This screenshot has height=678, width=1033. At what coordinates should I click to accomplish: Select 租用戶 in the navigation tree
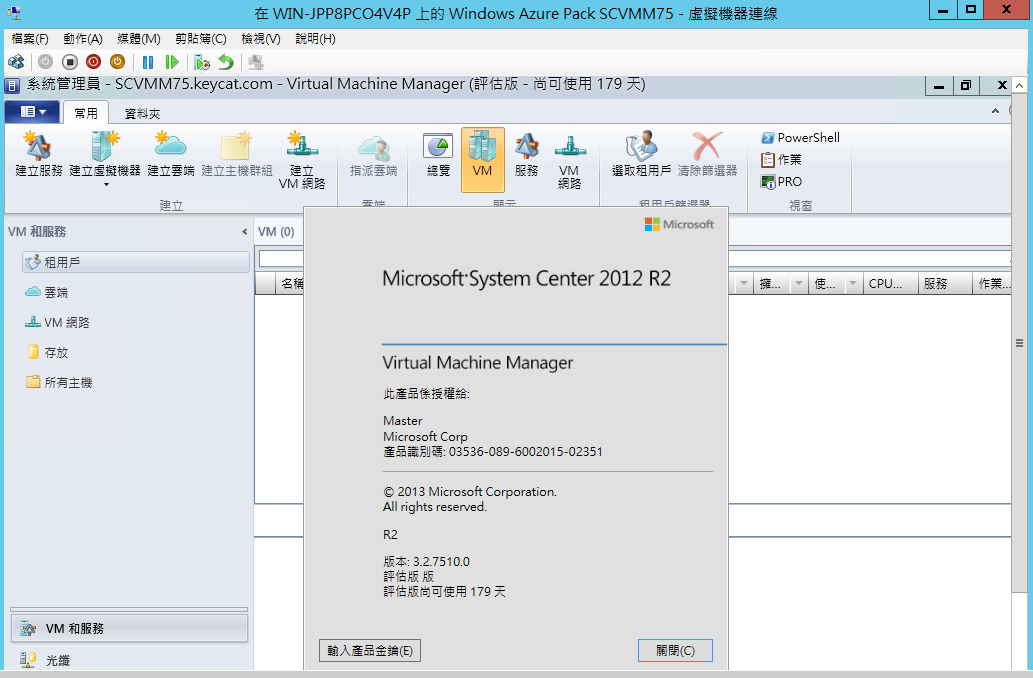click(136, 262)
